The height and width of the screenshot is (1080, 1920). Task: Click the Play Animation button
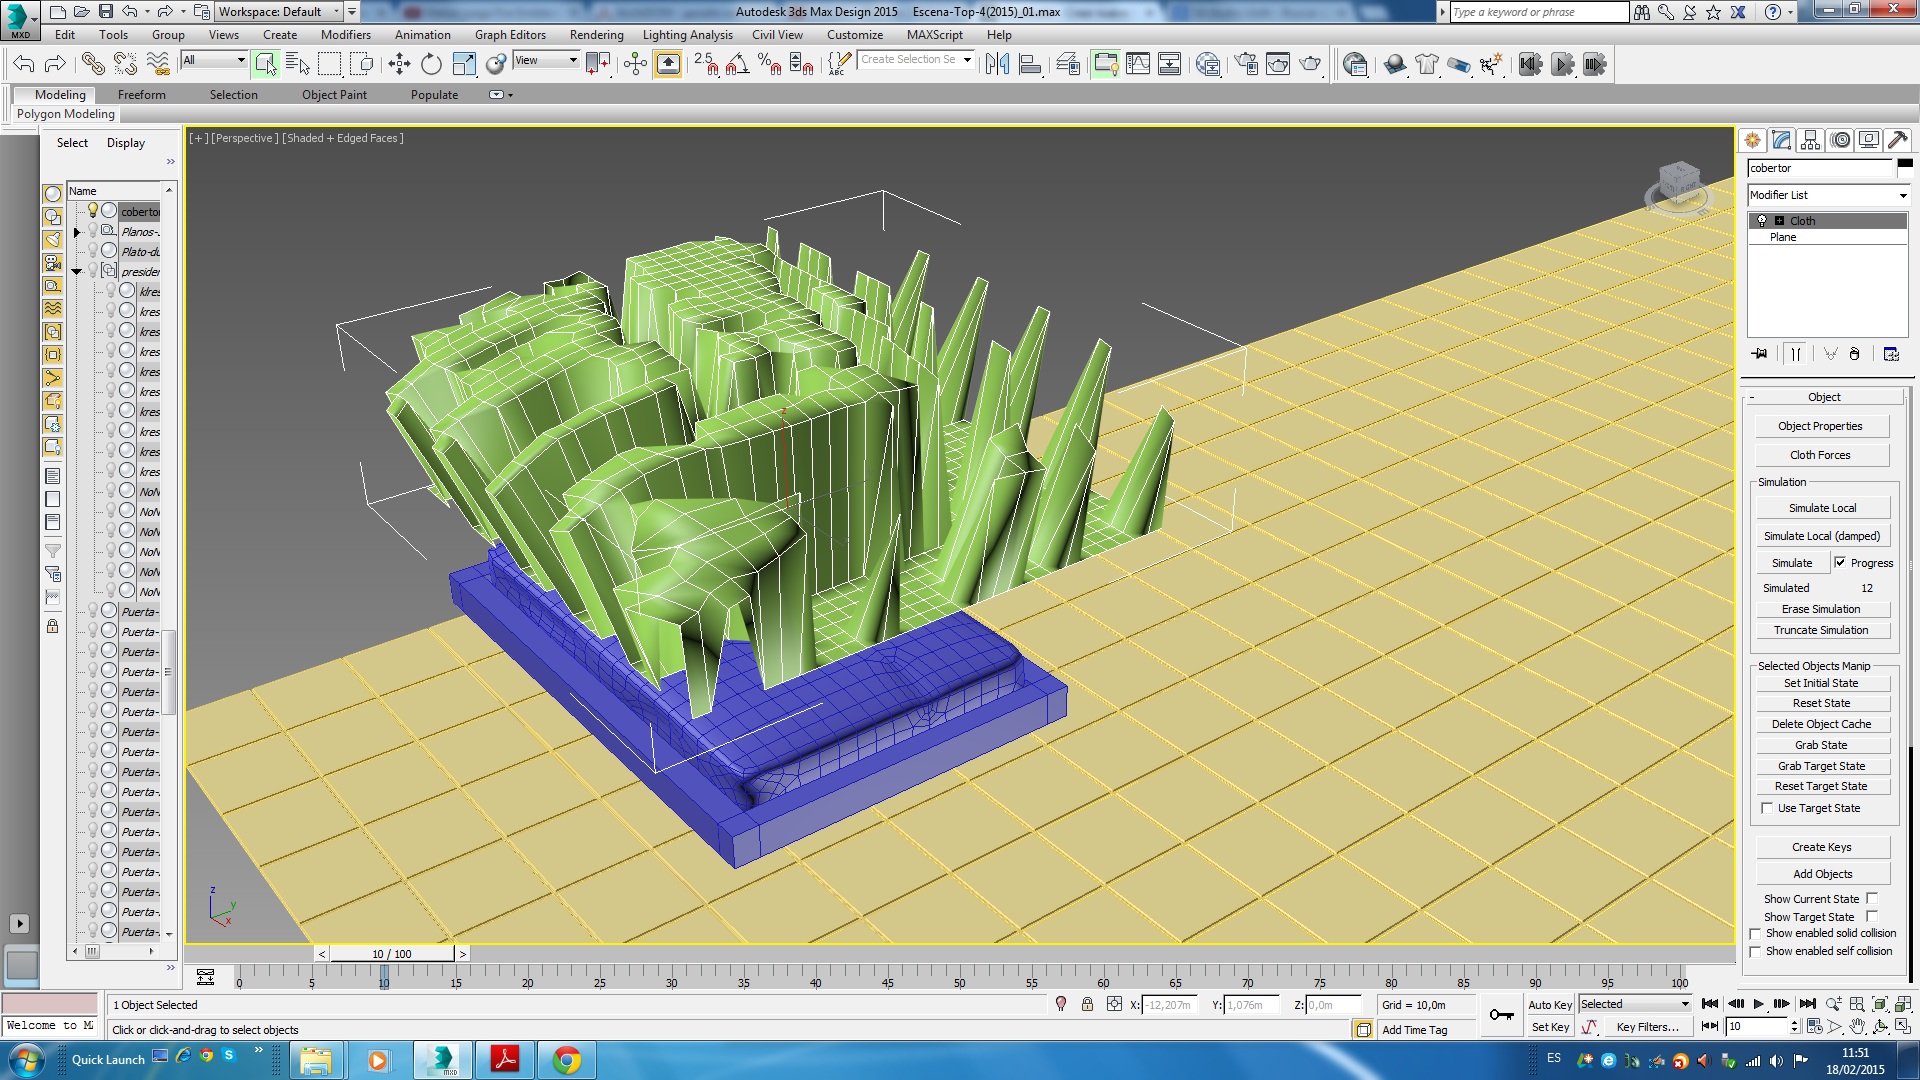pyautogui.click(x=1759, y=1004)
